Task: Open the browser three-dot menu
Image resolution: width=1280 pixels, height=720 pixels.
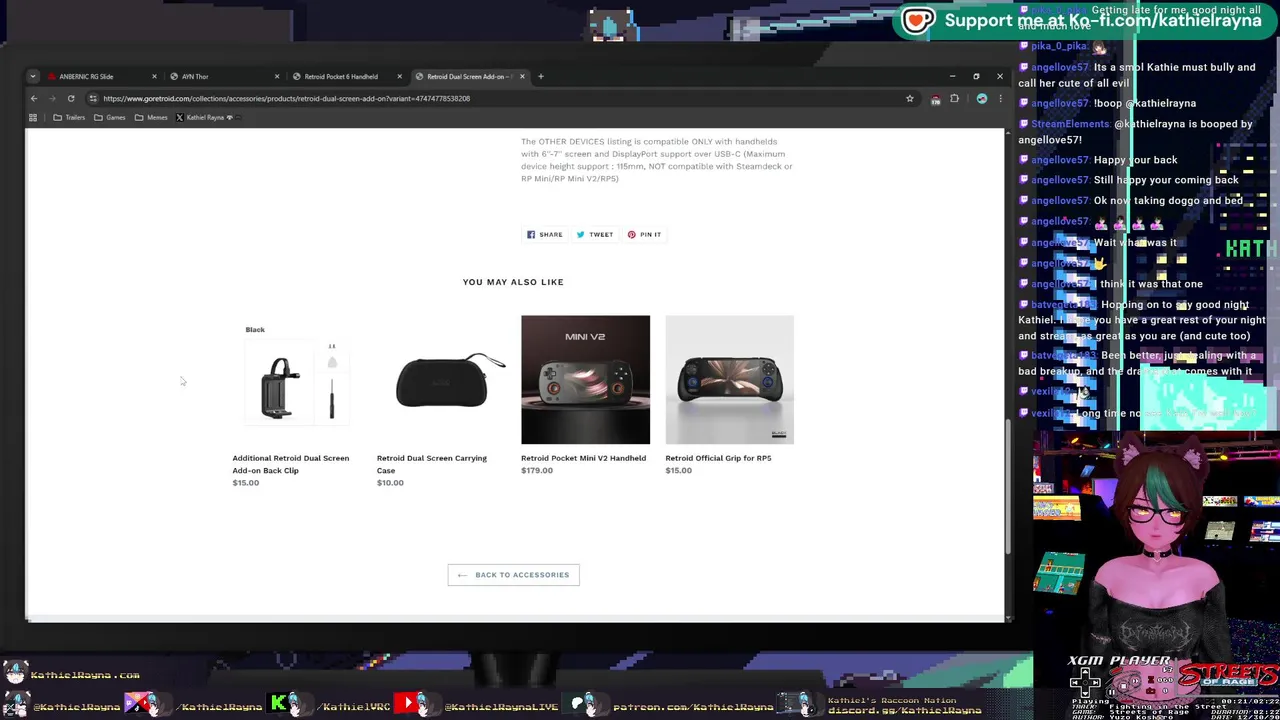Action: 999,98
